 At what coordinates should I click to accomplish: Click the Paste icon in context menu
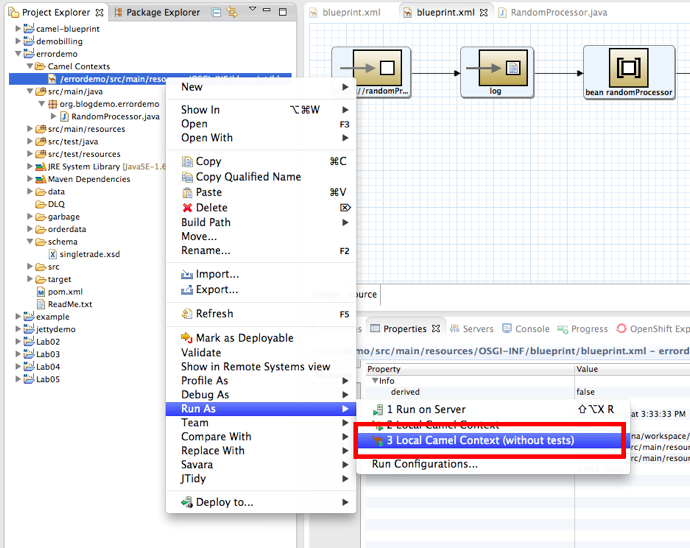click(x=187, y=192)
